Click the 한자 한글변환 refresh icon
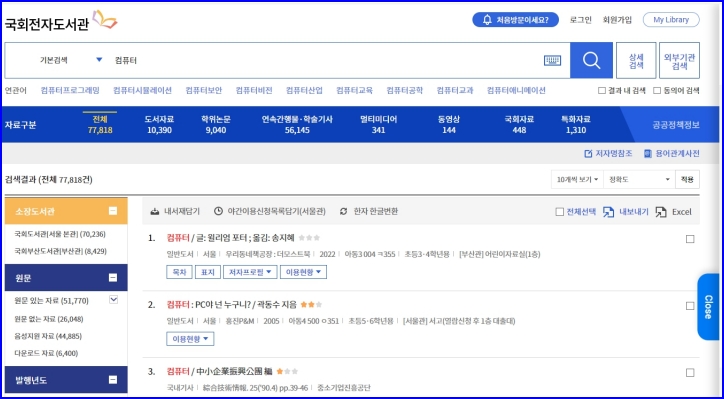Image resolution: width=724 pixels, height=399 pixels. 343,212
